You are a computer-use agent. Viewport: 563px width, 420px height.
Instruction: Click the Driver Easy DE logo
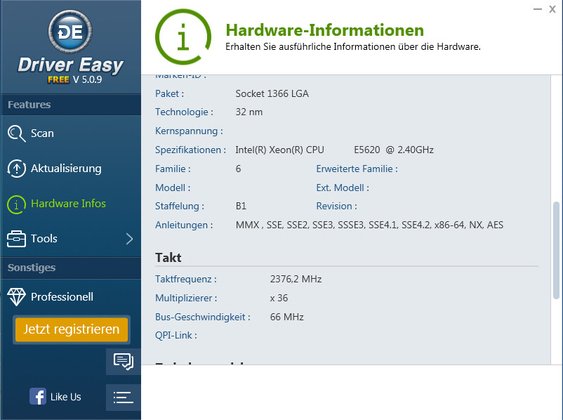[x=70, y=31]
